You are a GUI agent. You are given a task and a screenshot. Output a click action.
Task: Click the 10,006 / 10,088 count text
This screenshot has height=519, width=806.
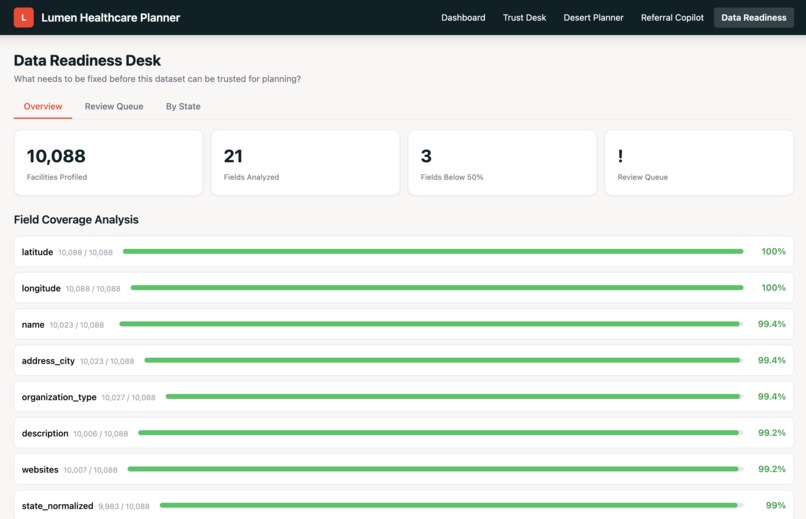click(101, 434)
